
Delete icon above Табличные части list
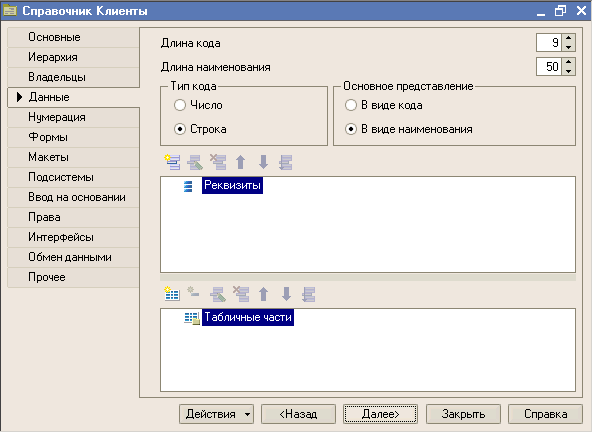(x=241, y=294)
